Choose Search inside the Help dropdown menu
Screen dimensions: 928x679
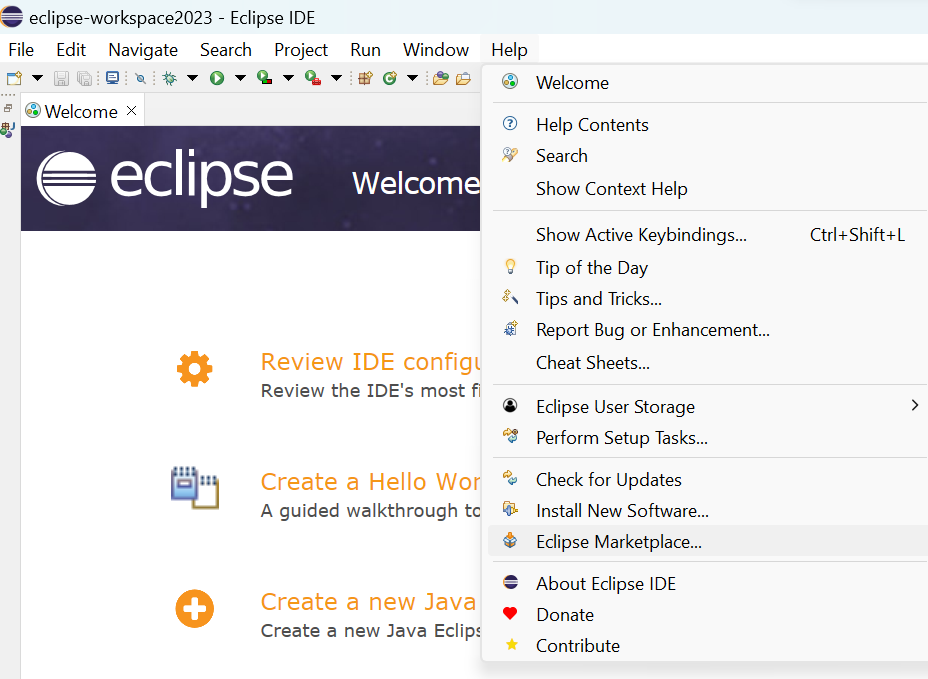coord(708,156)
